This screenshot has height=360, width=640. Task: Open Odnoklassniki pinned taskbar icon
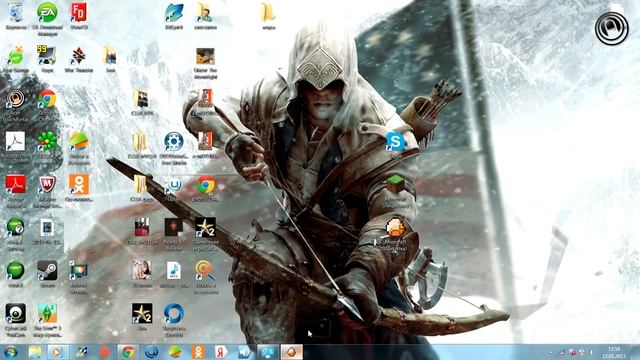[198, 352]
